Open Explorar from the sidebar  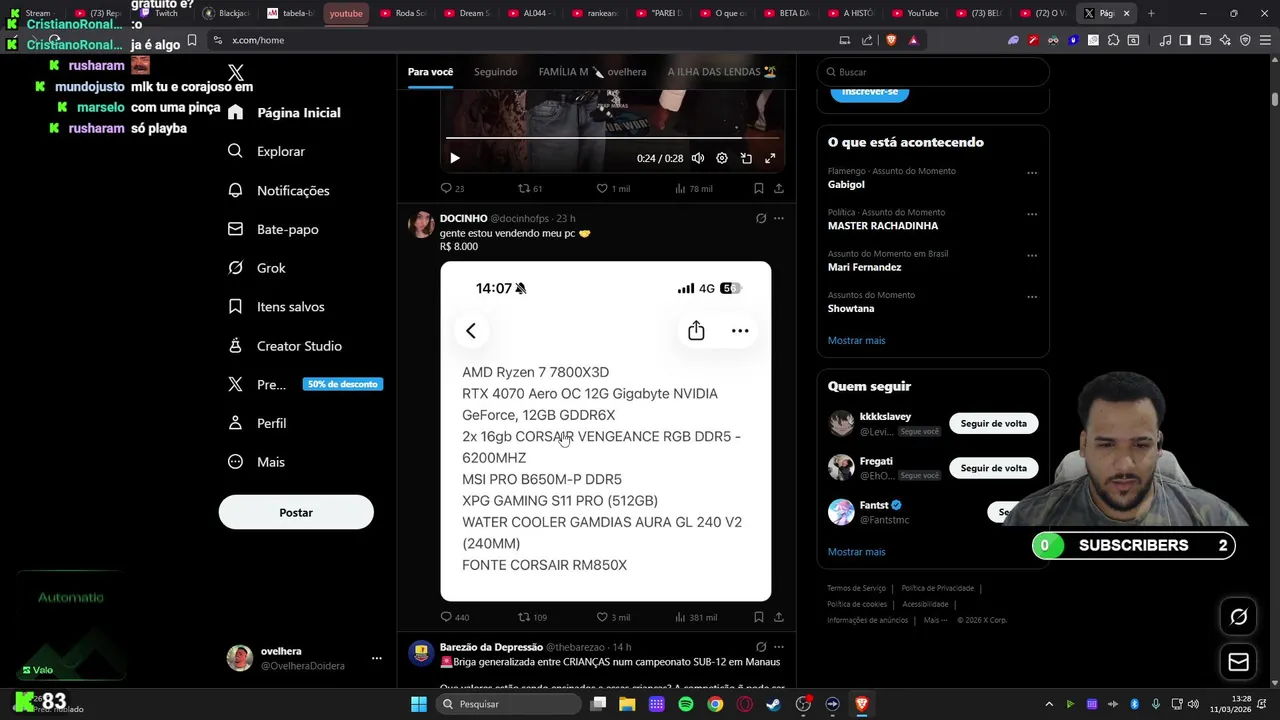(x=266, y=151)
